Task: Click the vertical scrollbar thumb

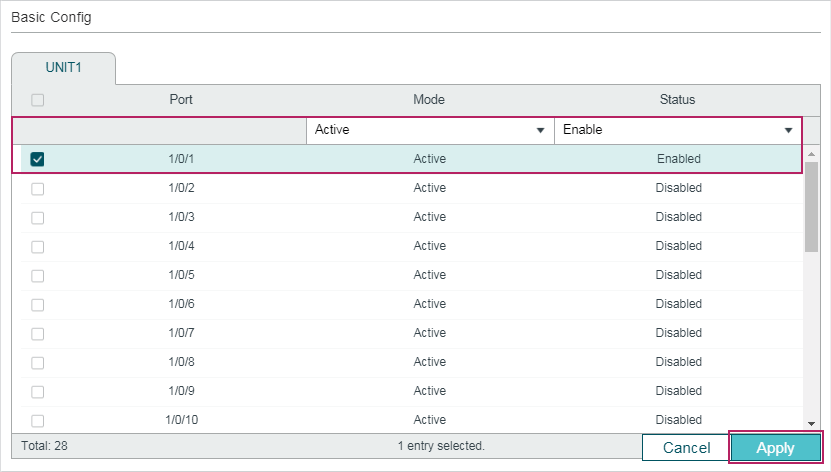Action: tap(811, 207)
